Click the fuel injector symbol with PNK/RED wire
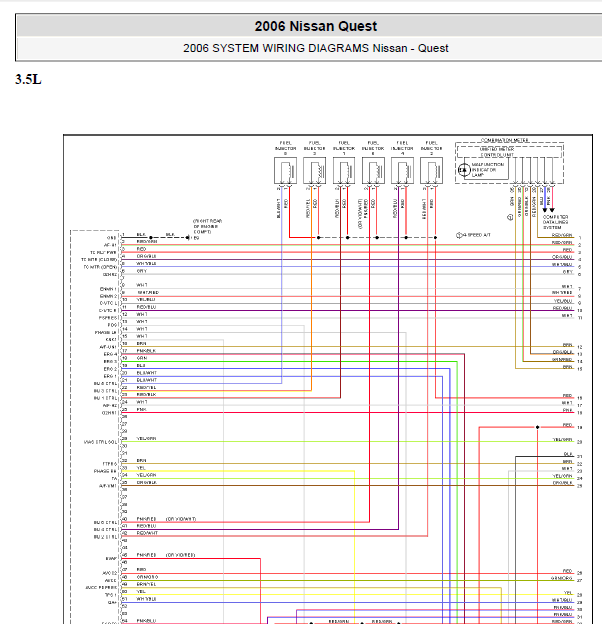Viewport: 602px width, 624px height. coord(373,170)
